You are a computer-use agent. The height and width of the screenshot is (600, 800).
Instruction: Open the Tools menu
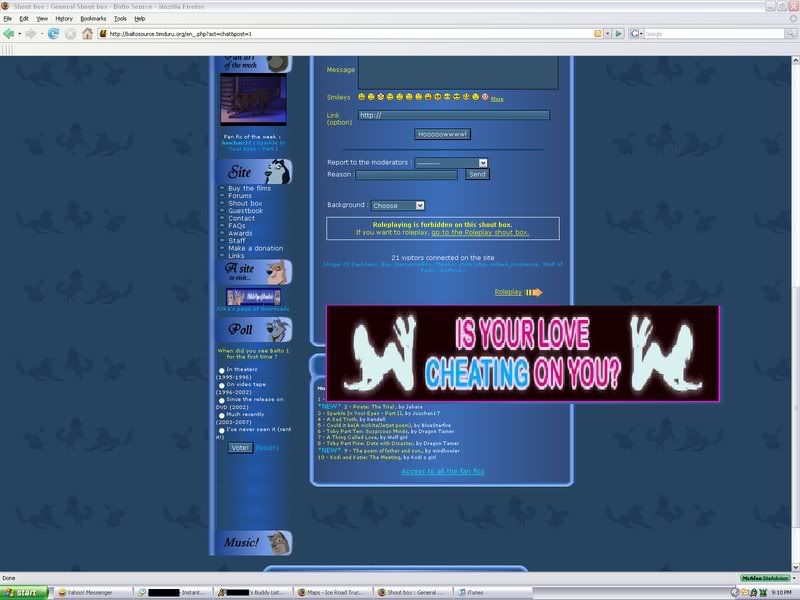click(120, 18)
